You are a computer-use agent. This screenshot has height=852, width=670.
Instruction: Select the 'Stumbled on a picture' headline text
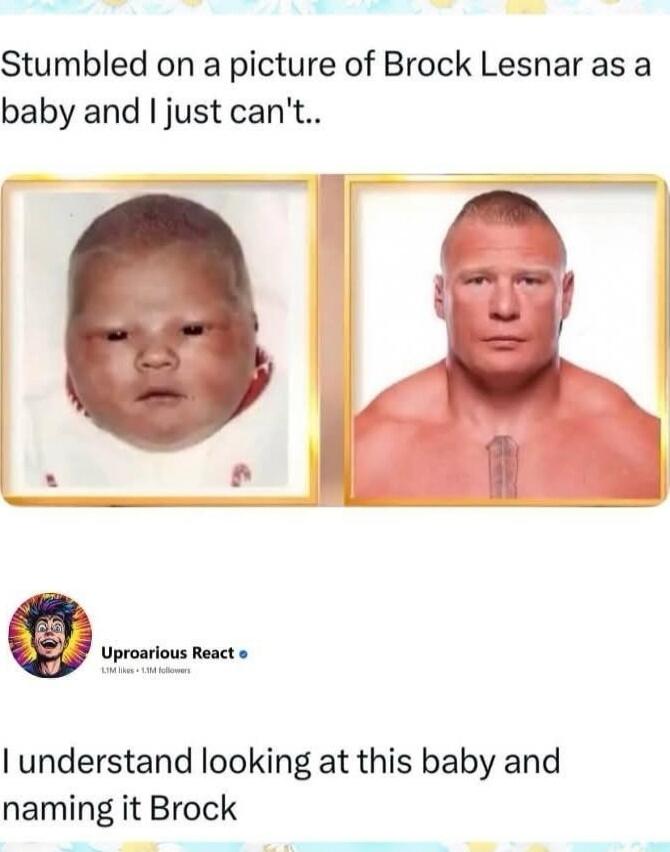[326, 88]
